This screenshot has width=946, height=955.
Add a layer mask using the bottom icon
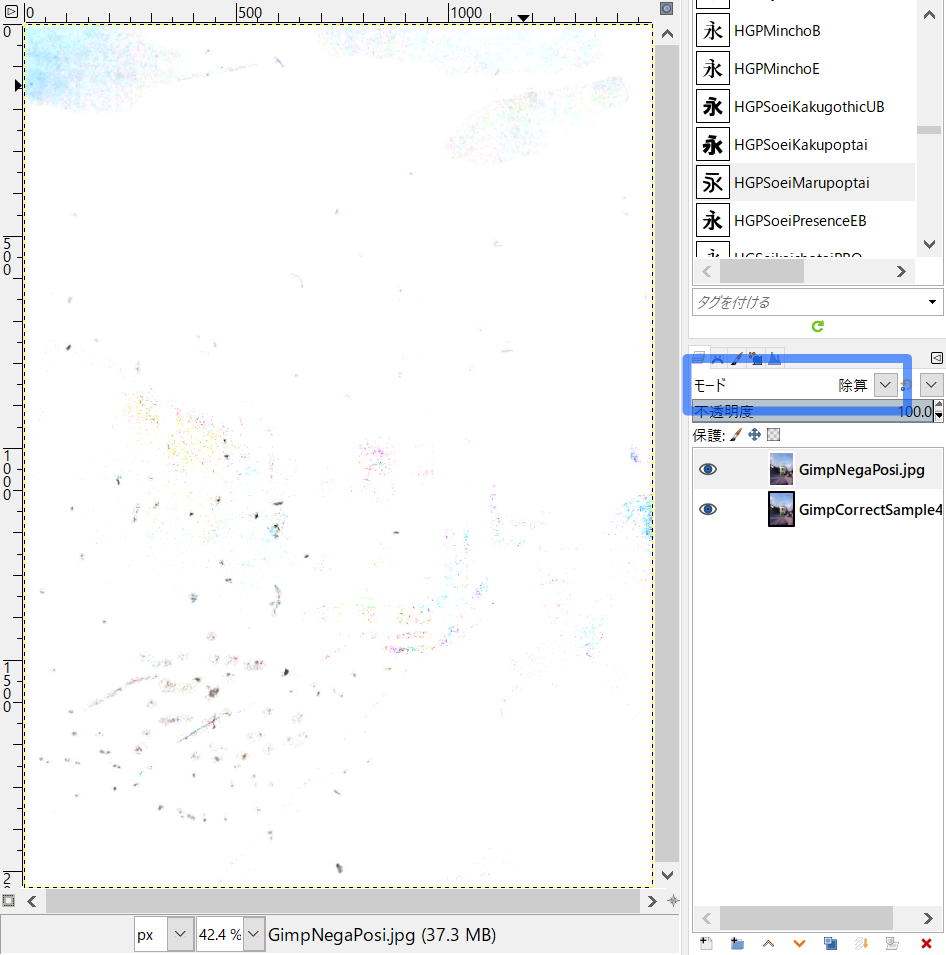click(892, 943)
